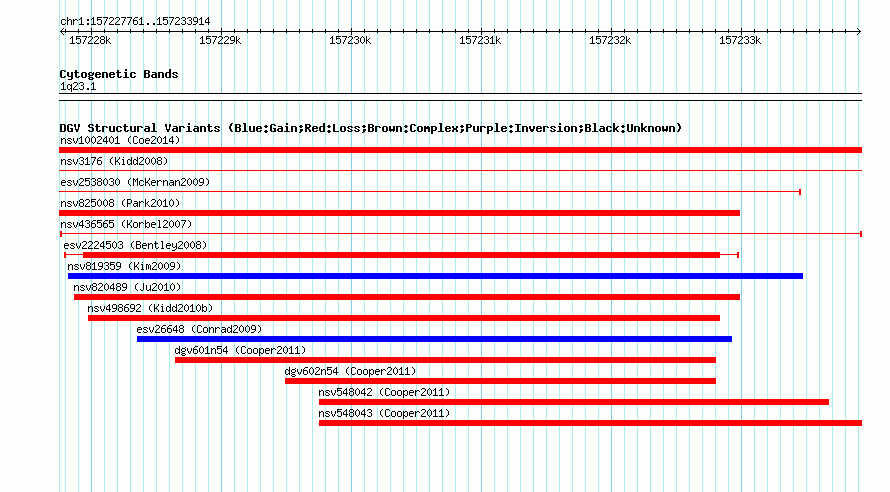Click the esv2224503 (Bentley2008) label

[x=135, y=245]
